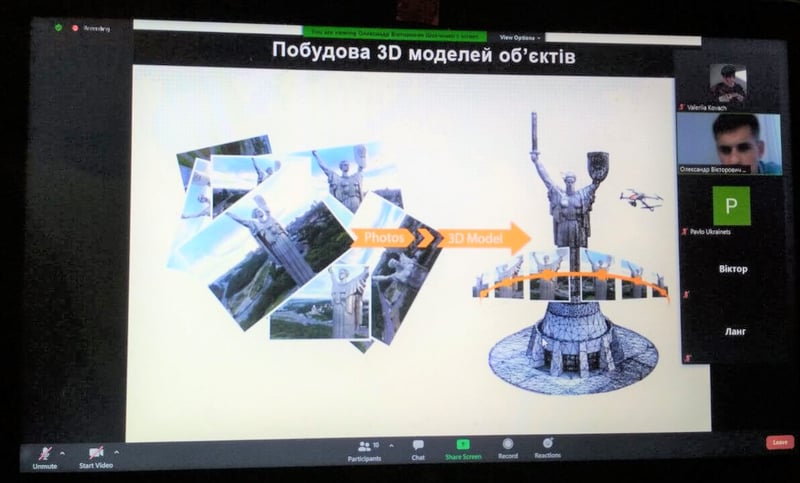Screen dimensions: 800x483
Task: Click the red Leave button
Action: [779, 442]
